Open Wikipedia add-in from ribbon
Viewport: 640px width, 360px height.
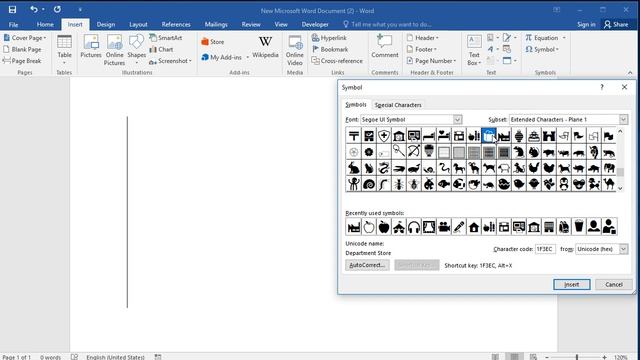pos(265,47)
